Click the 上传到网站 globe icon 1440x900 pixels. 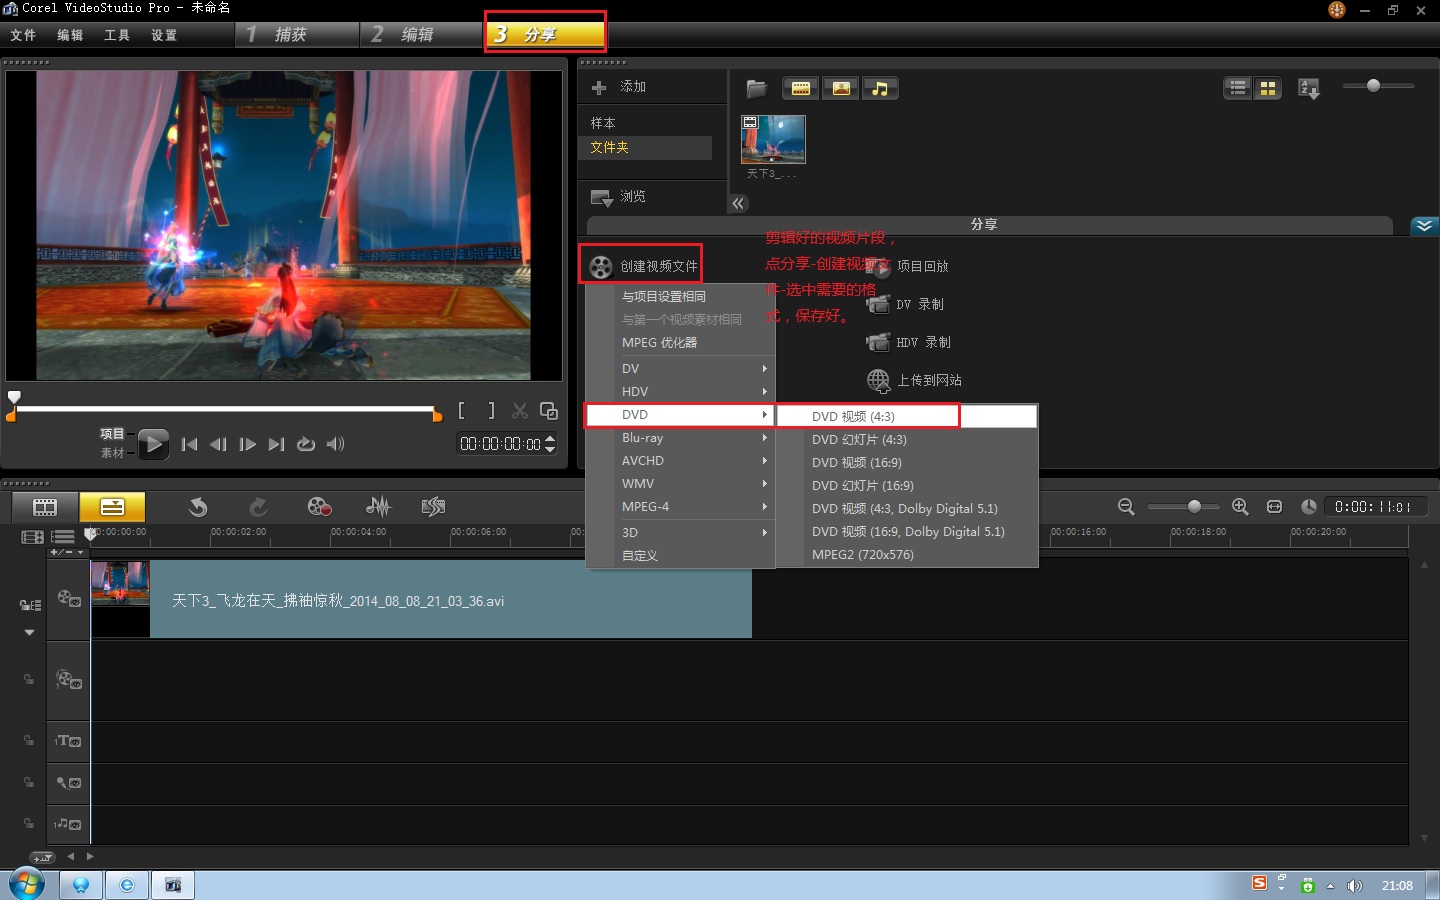tap(878, 380)
